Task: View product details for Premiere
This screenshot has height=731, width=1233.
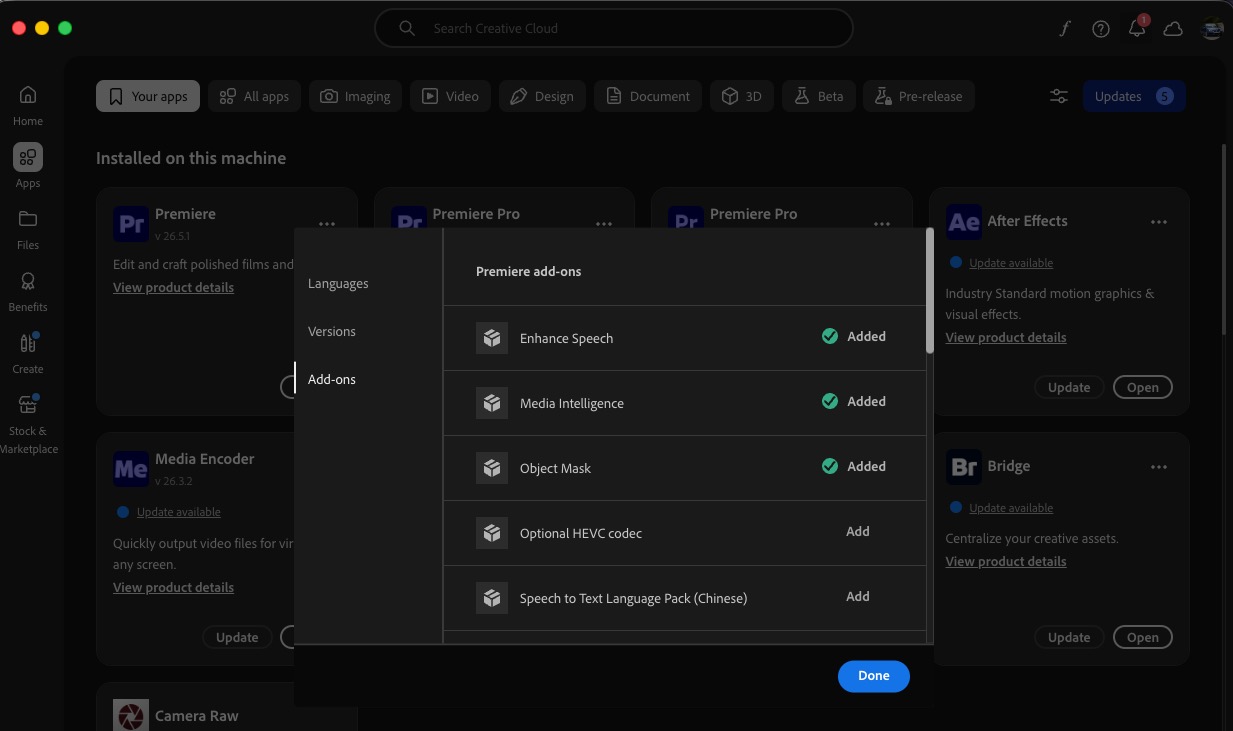Action: click(x=173, y=287)
